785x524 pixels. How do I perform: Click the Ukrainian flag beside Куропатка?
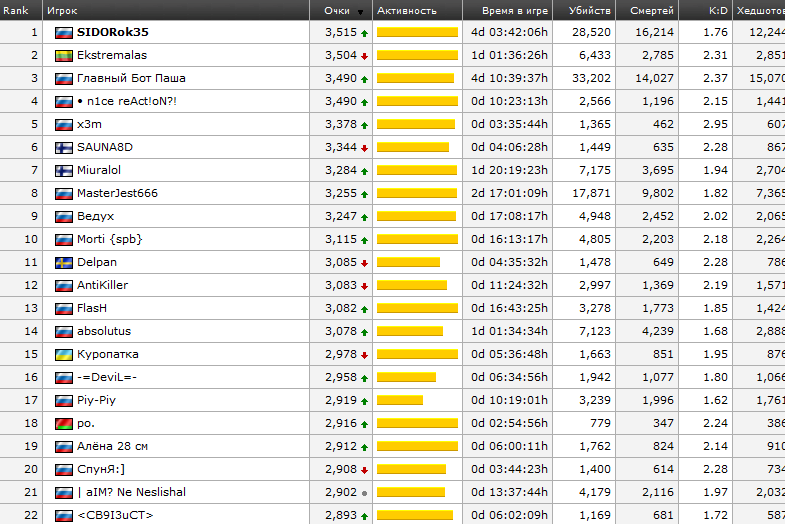coord(63,354)
